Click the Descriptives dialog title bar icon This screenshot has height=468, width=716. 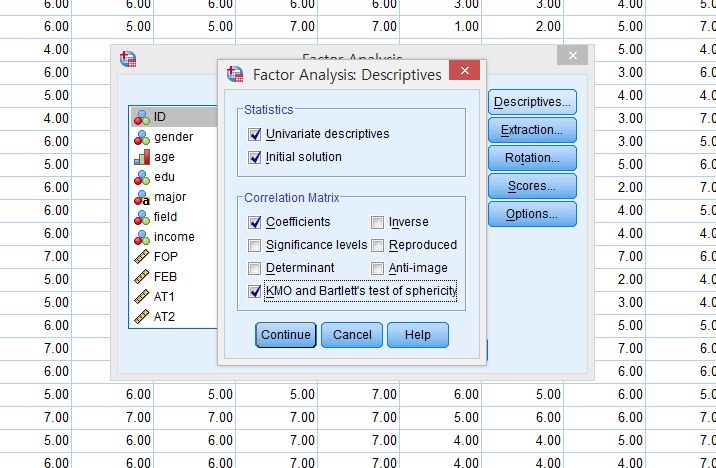pyautogui.click(x=235, y=74)
